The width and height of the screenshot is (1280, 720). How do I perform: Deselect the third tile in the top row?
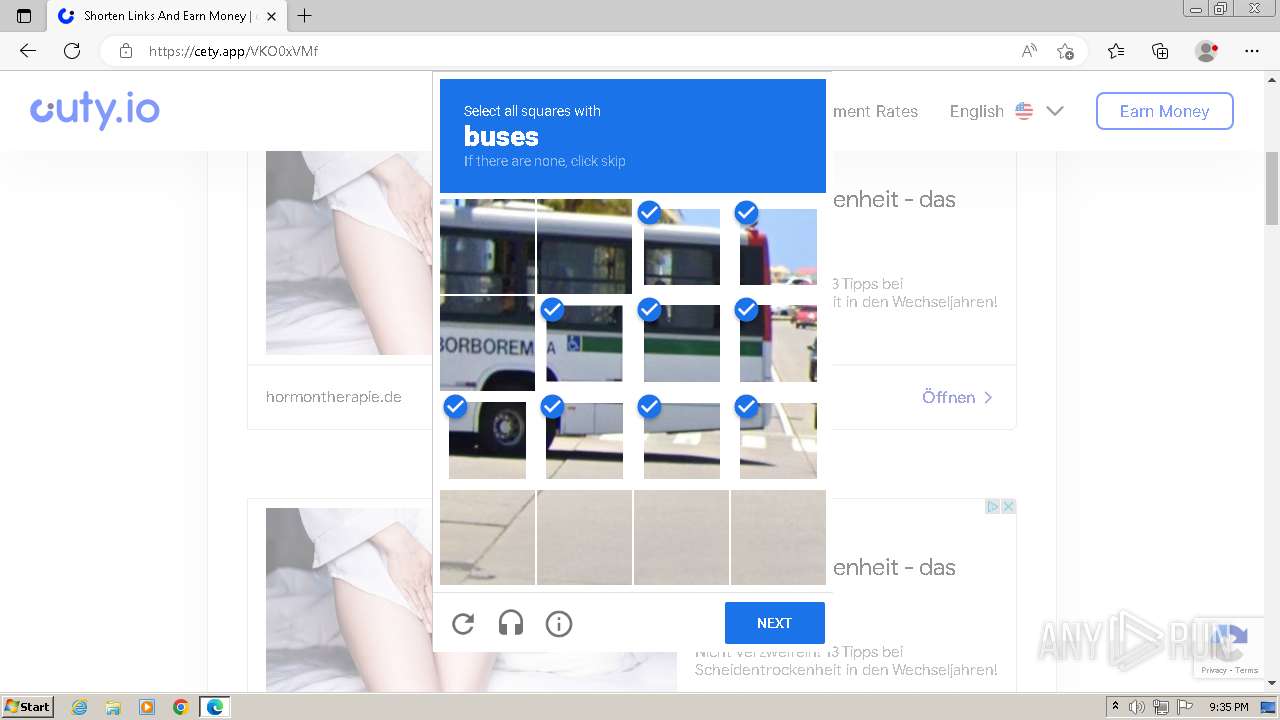point(681,246)
